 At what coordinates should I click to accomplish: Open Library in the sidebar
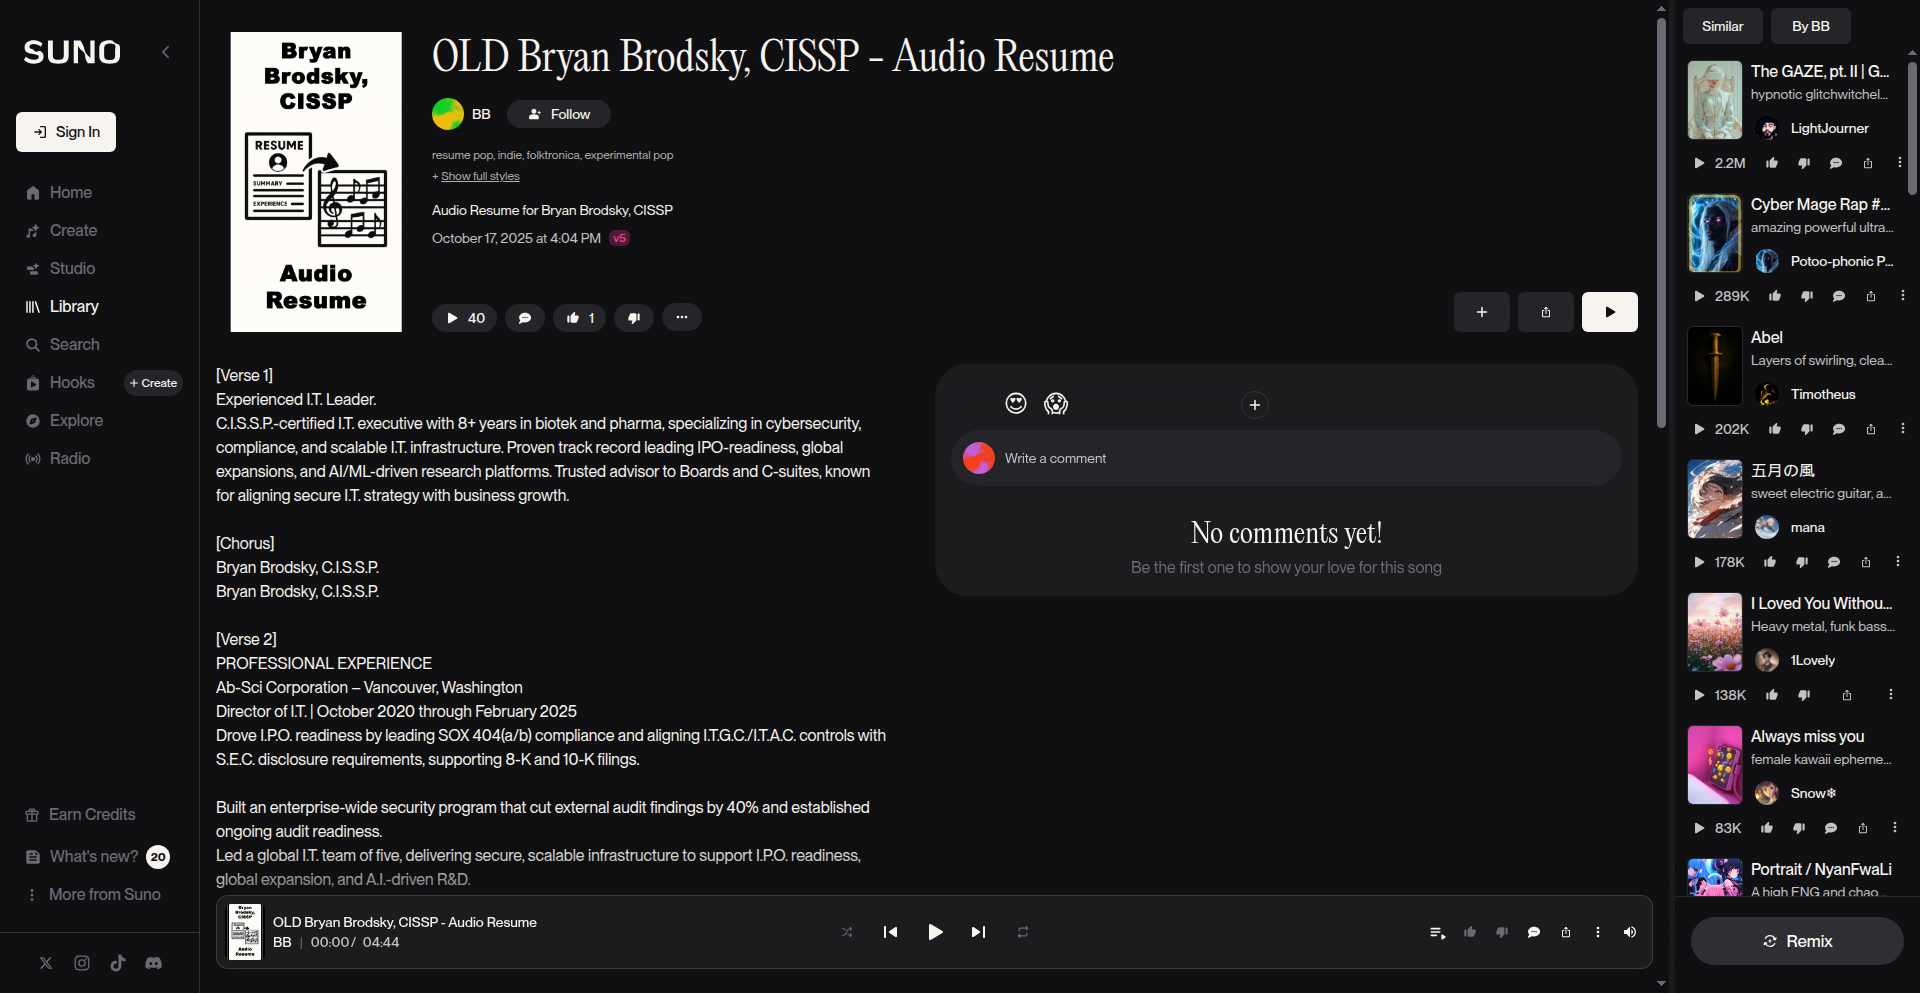point(74,306)
